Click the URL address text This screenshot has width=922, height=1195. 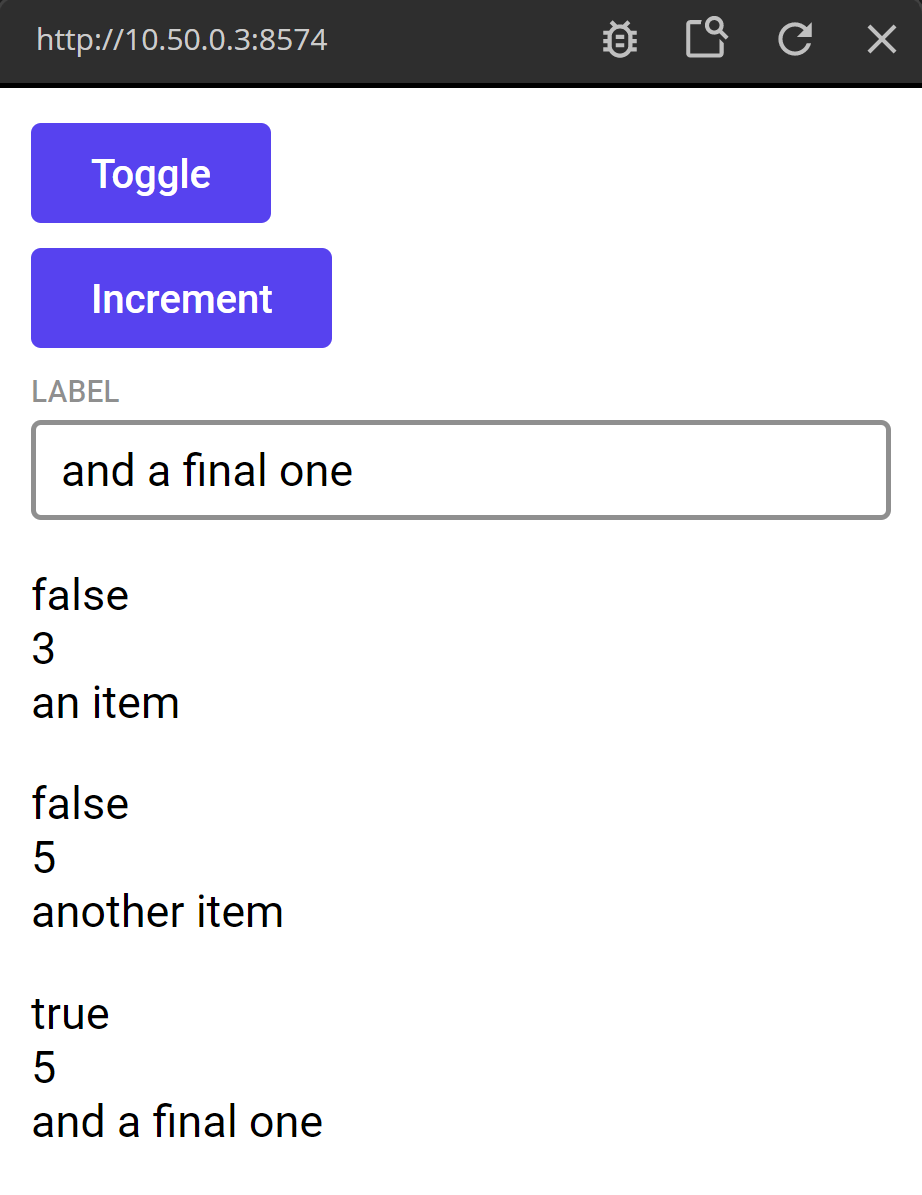pyautogui.click(x=182, y=40)
